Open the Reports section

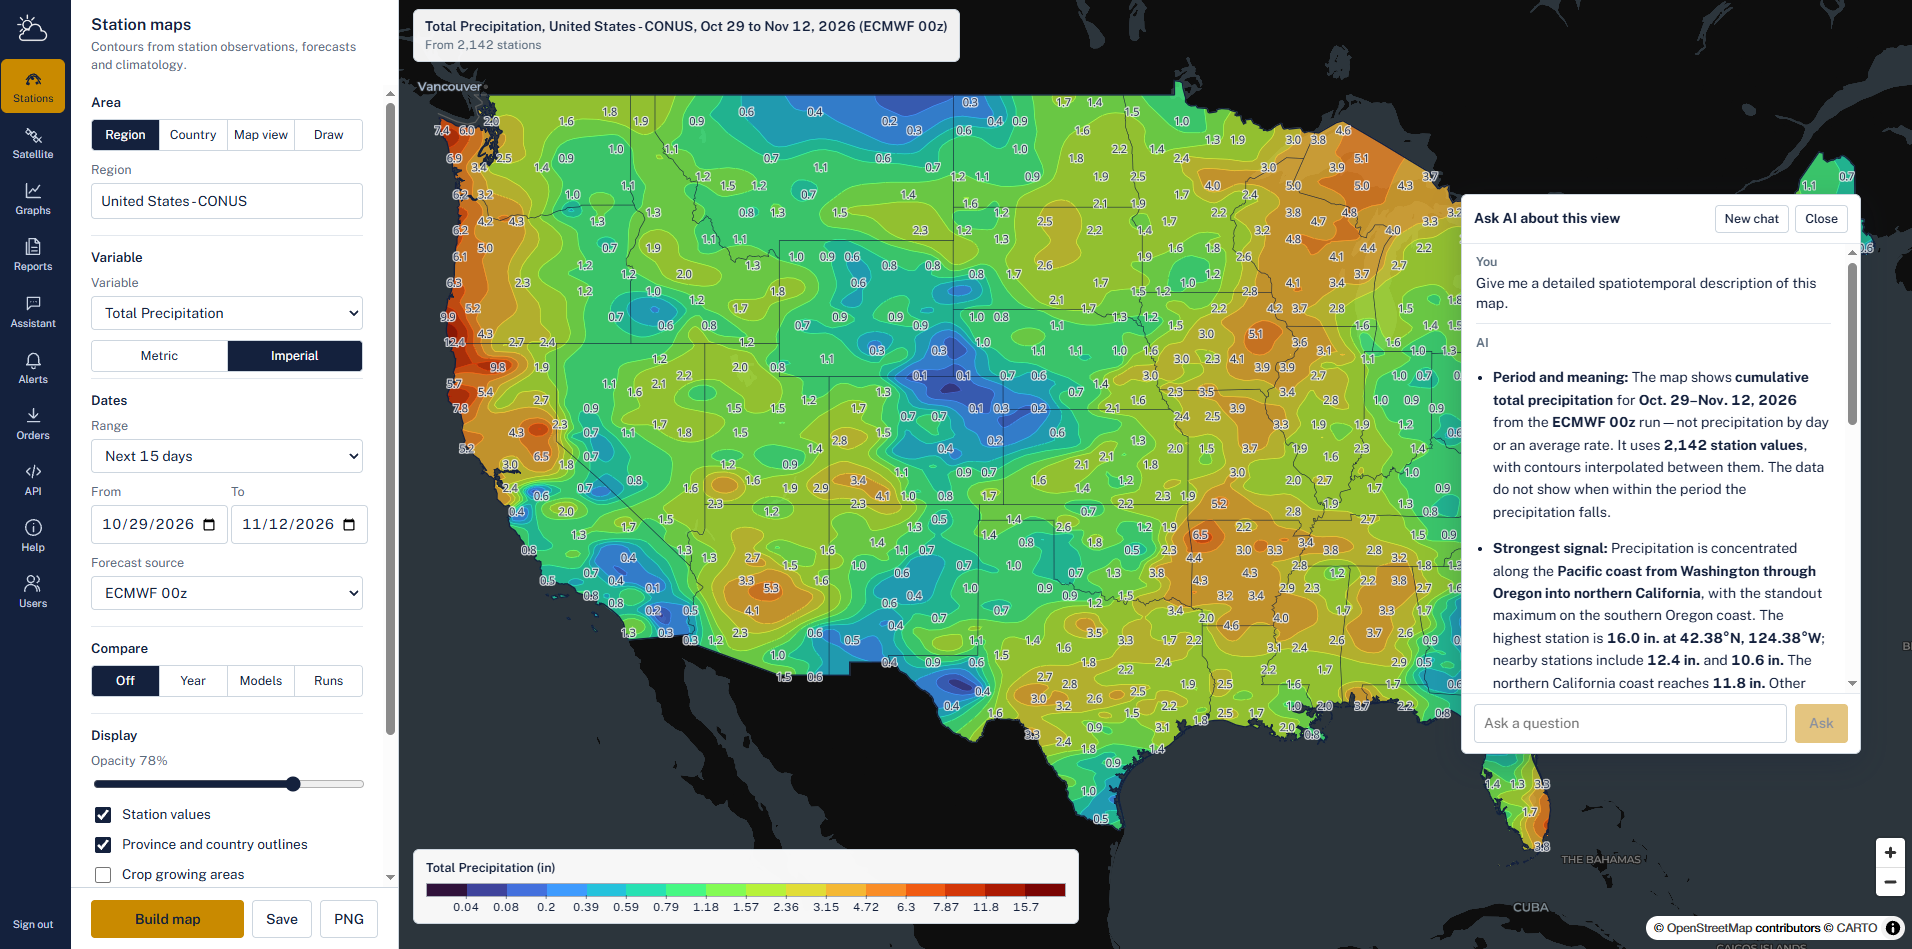33,255
